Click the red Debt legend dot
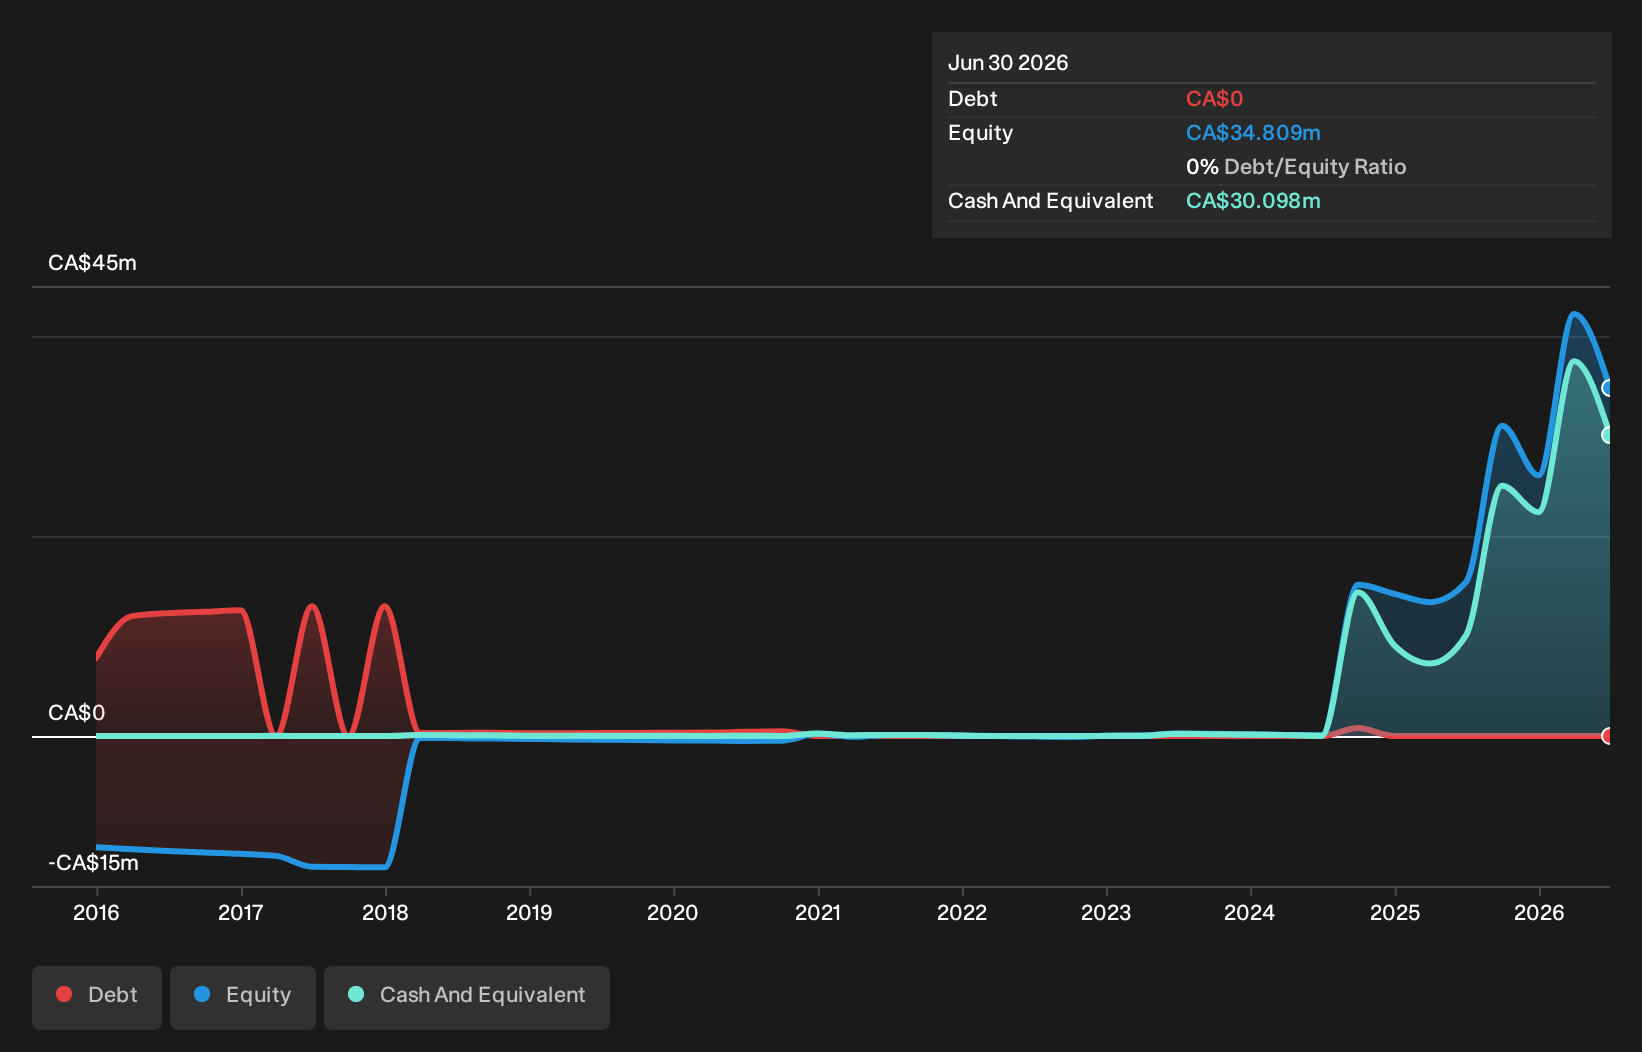 (x=64, y=994)
